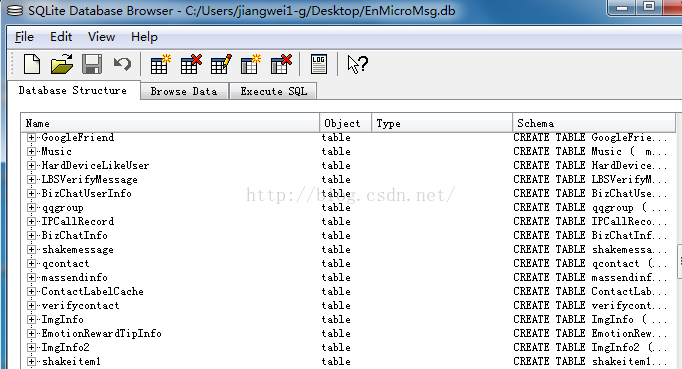
Task: Click the vertical scrollbar thumb of table list
Action: (679, 261)
